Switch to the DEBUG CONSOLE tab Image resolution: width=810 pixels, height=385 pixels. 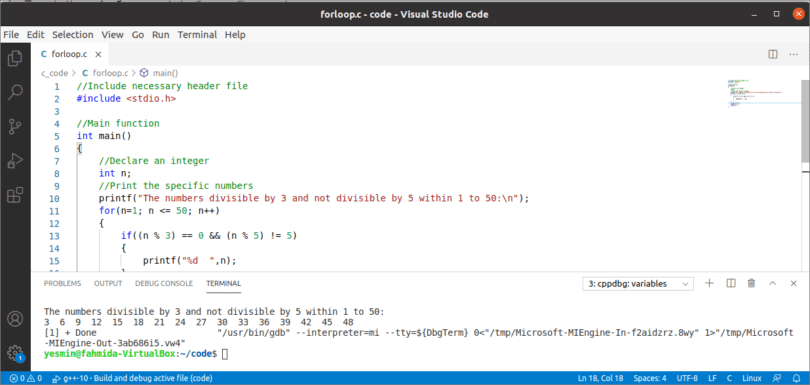(x=164, y=283)
